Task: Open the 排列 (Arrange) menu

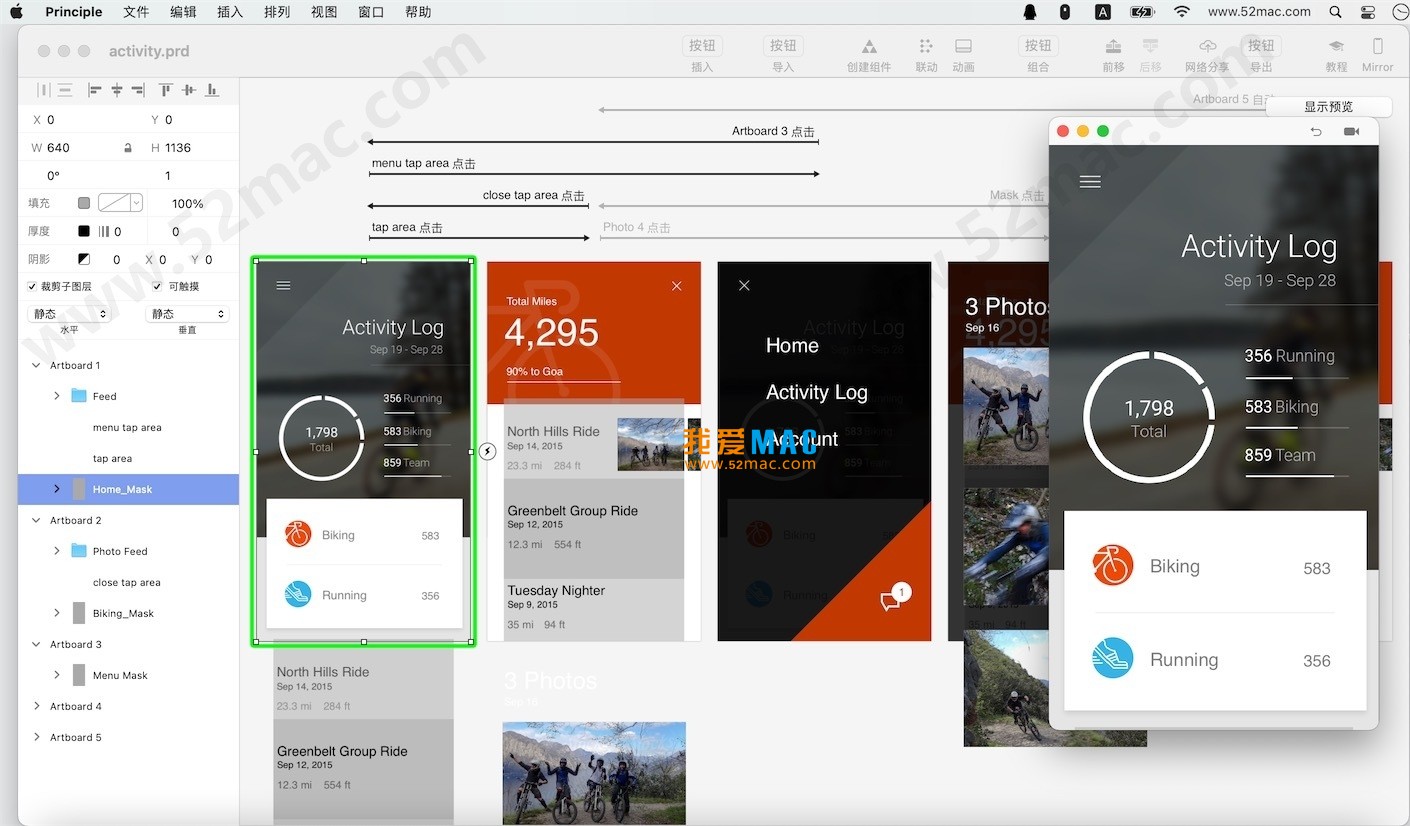Action: [277, 12]
